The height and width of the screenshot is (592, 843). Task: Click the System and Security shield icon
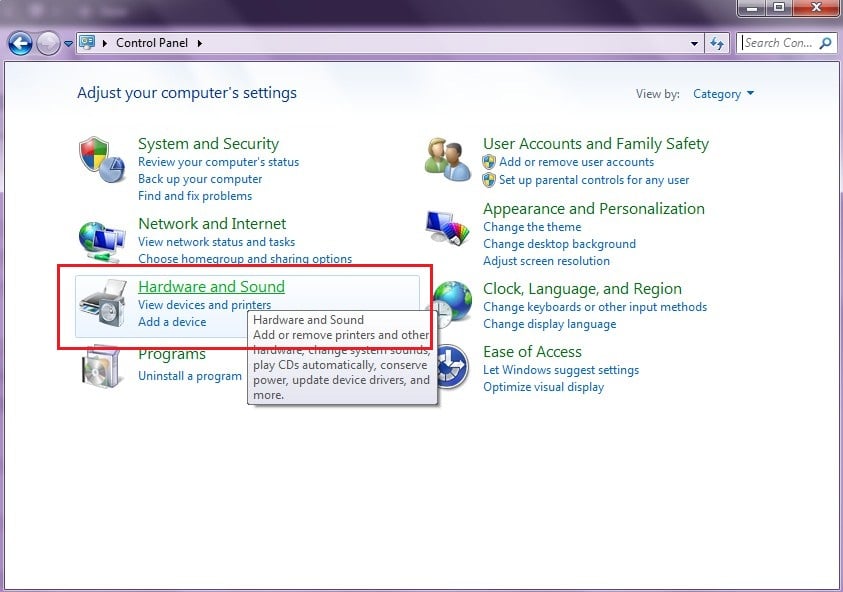click(x=102, y=160)
